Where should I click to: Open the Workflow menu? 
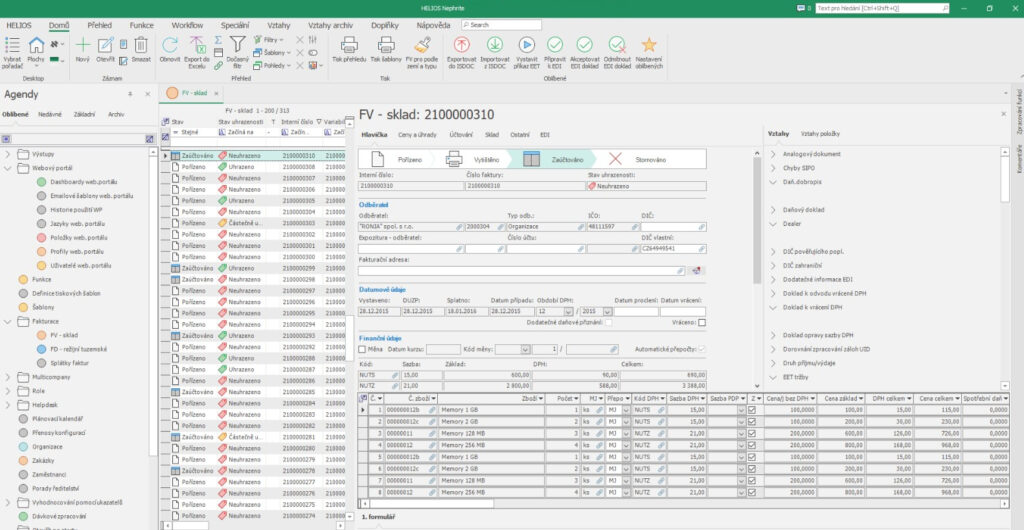coord(187,24)
